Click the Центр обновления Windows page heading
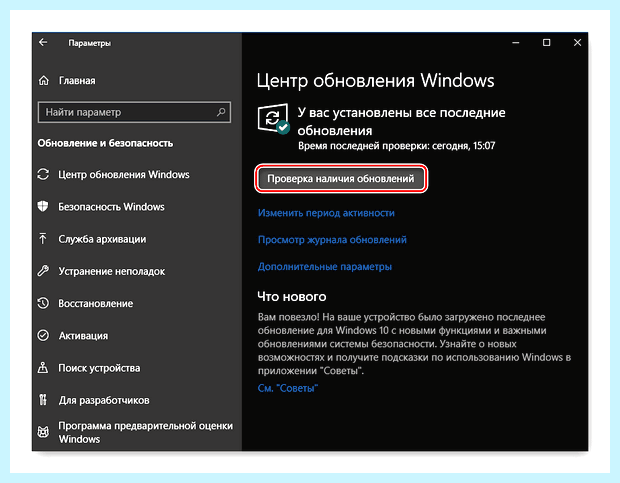This screenshot has height=483, width=620. click(376, 81)
